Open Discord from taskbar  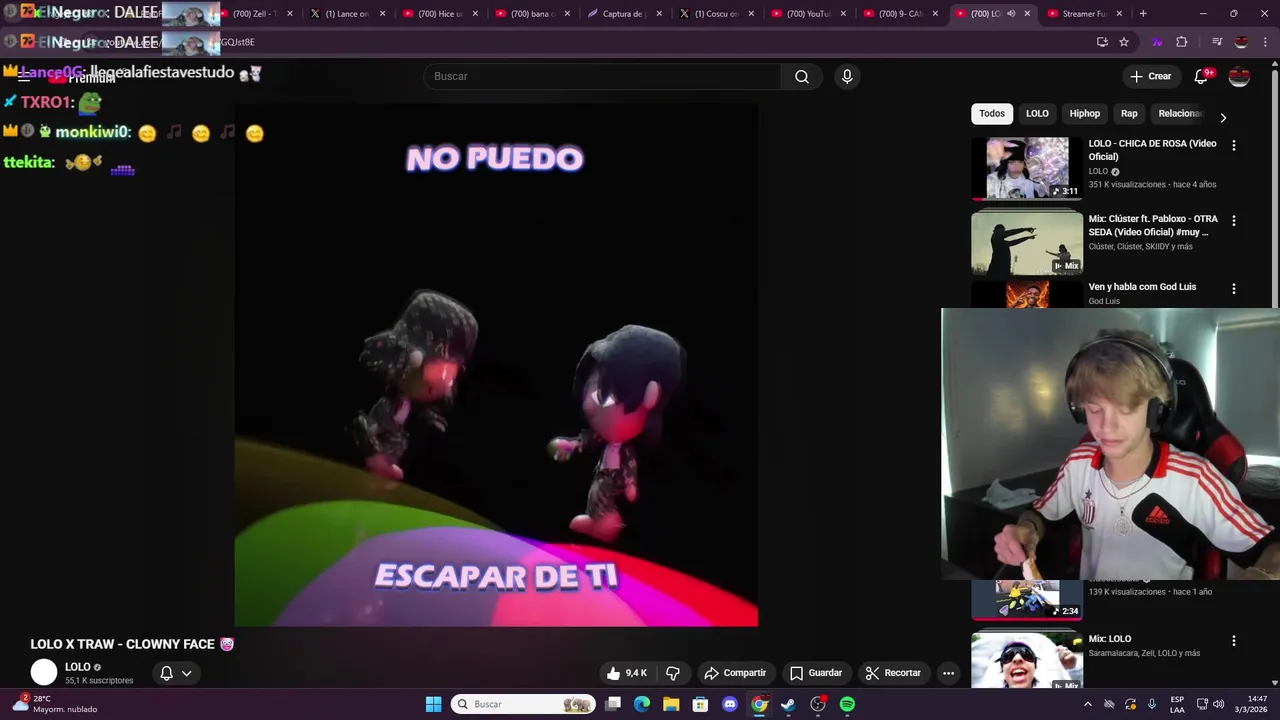point(730,704)
